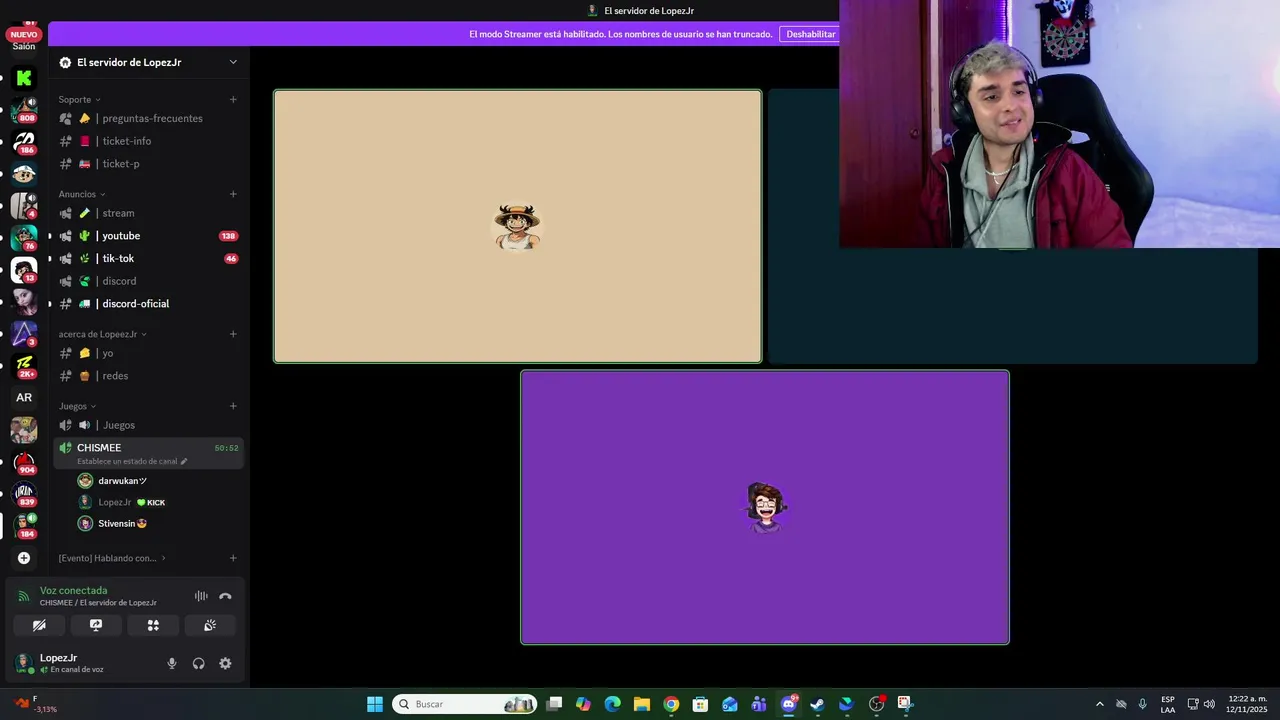Image resolution: width=1280 pixels, height=720 pixels.
Task: Open the youtube channel
Action: 148,236
